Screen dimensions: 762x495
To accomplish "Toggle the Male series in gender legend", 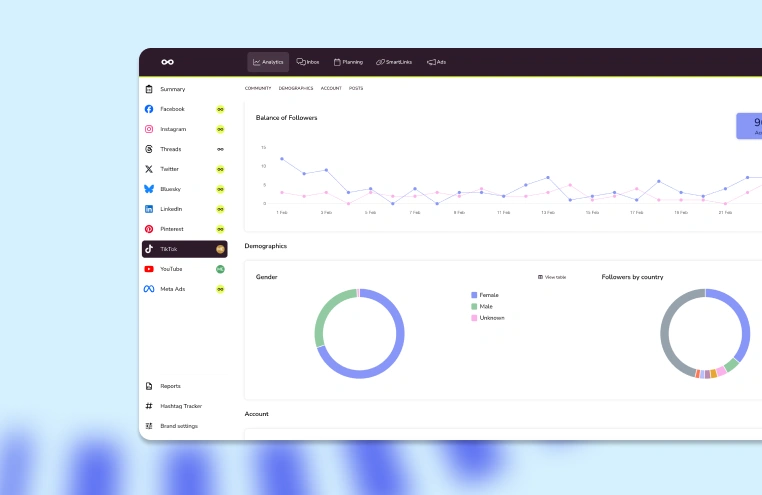I will coord(485,306).
